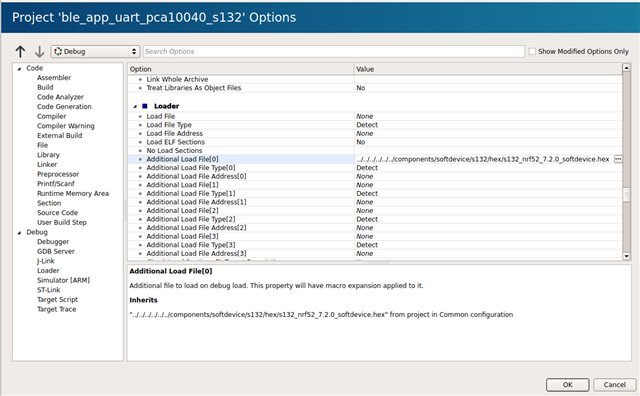This screenshot has width=640, height=396.
Task: Click the blue Loader group square icon
Action: click(144, 106)
